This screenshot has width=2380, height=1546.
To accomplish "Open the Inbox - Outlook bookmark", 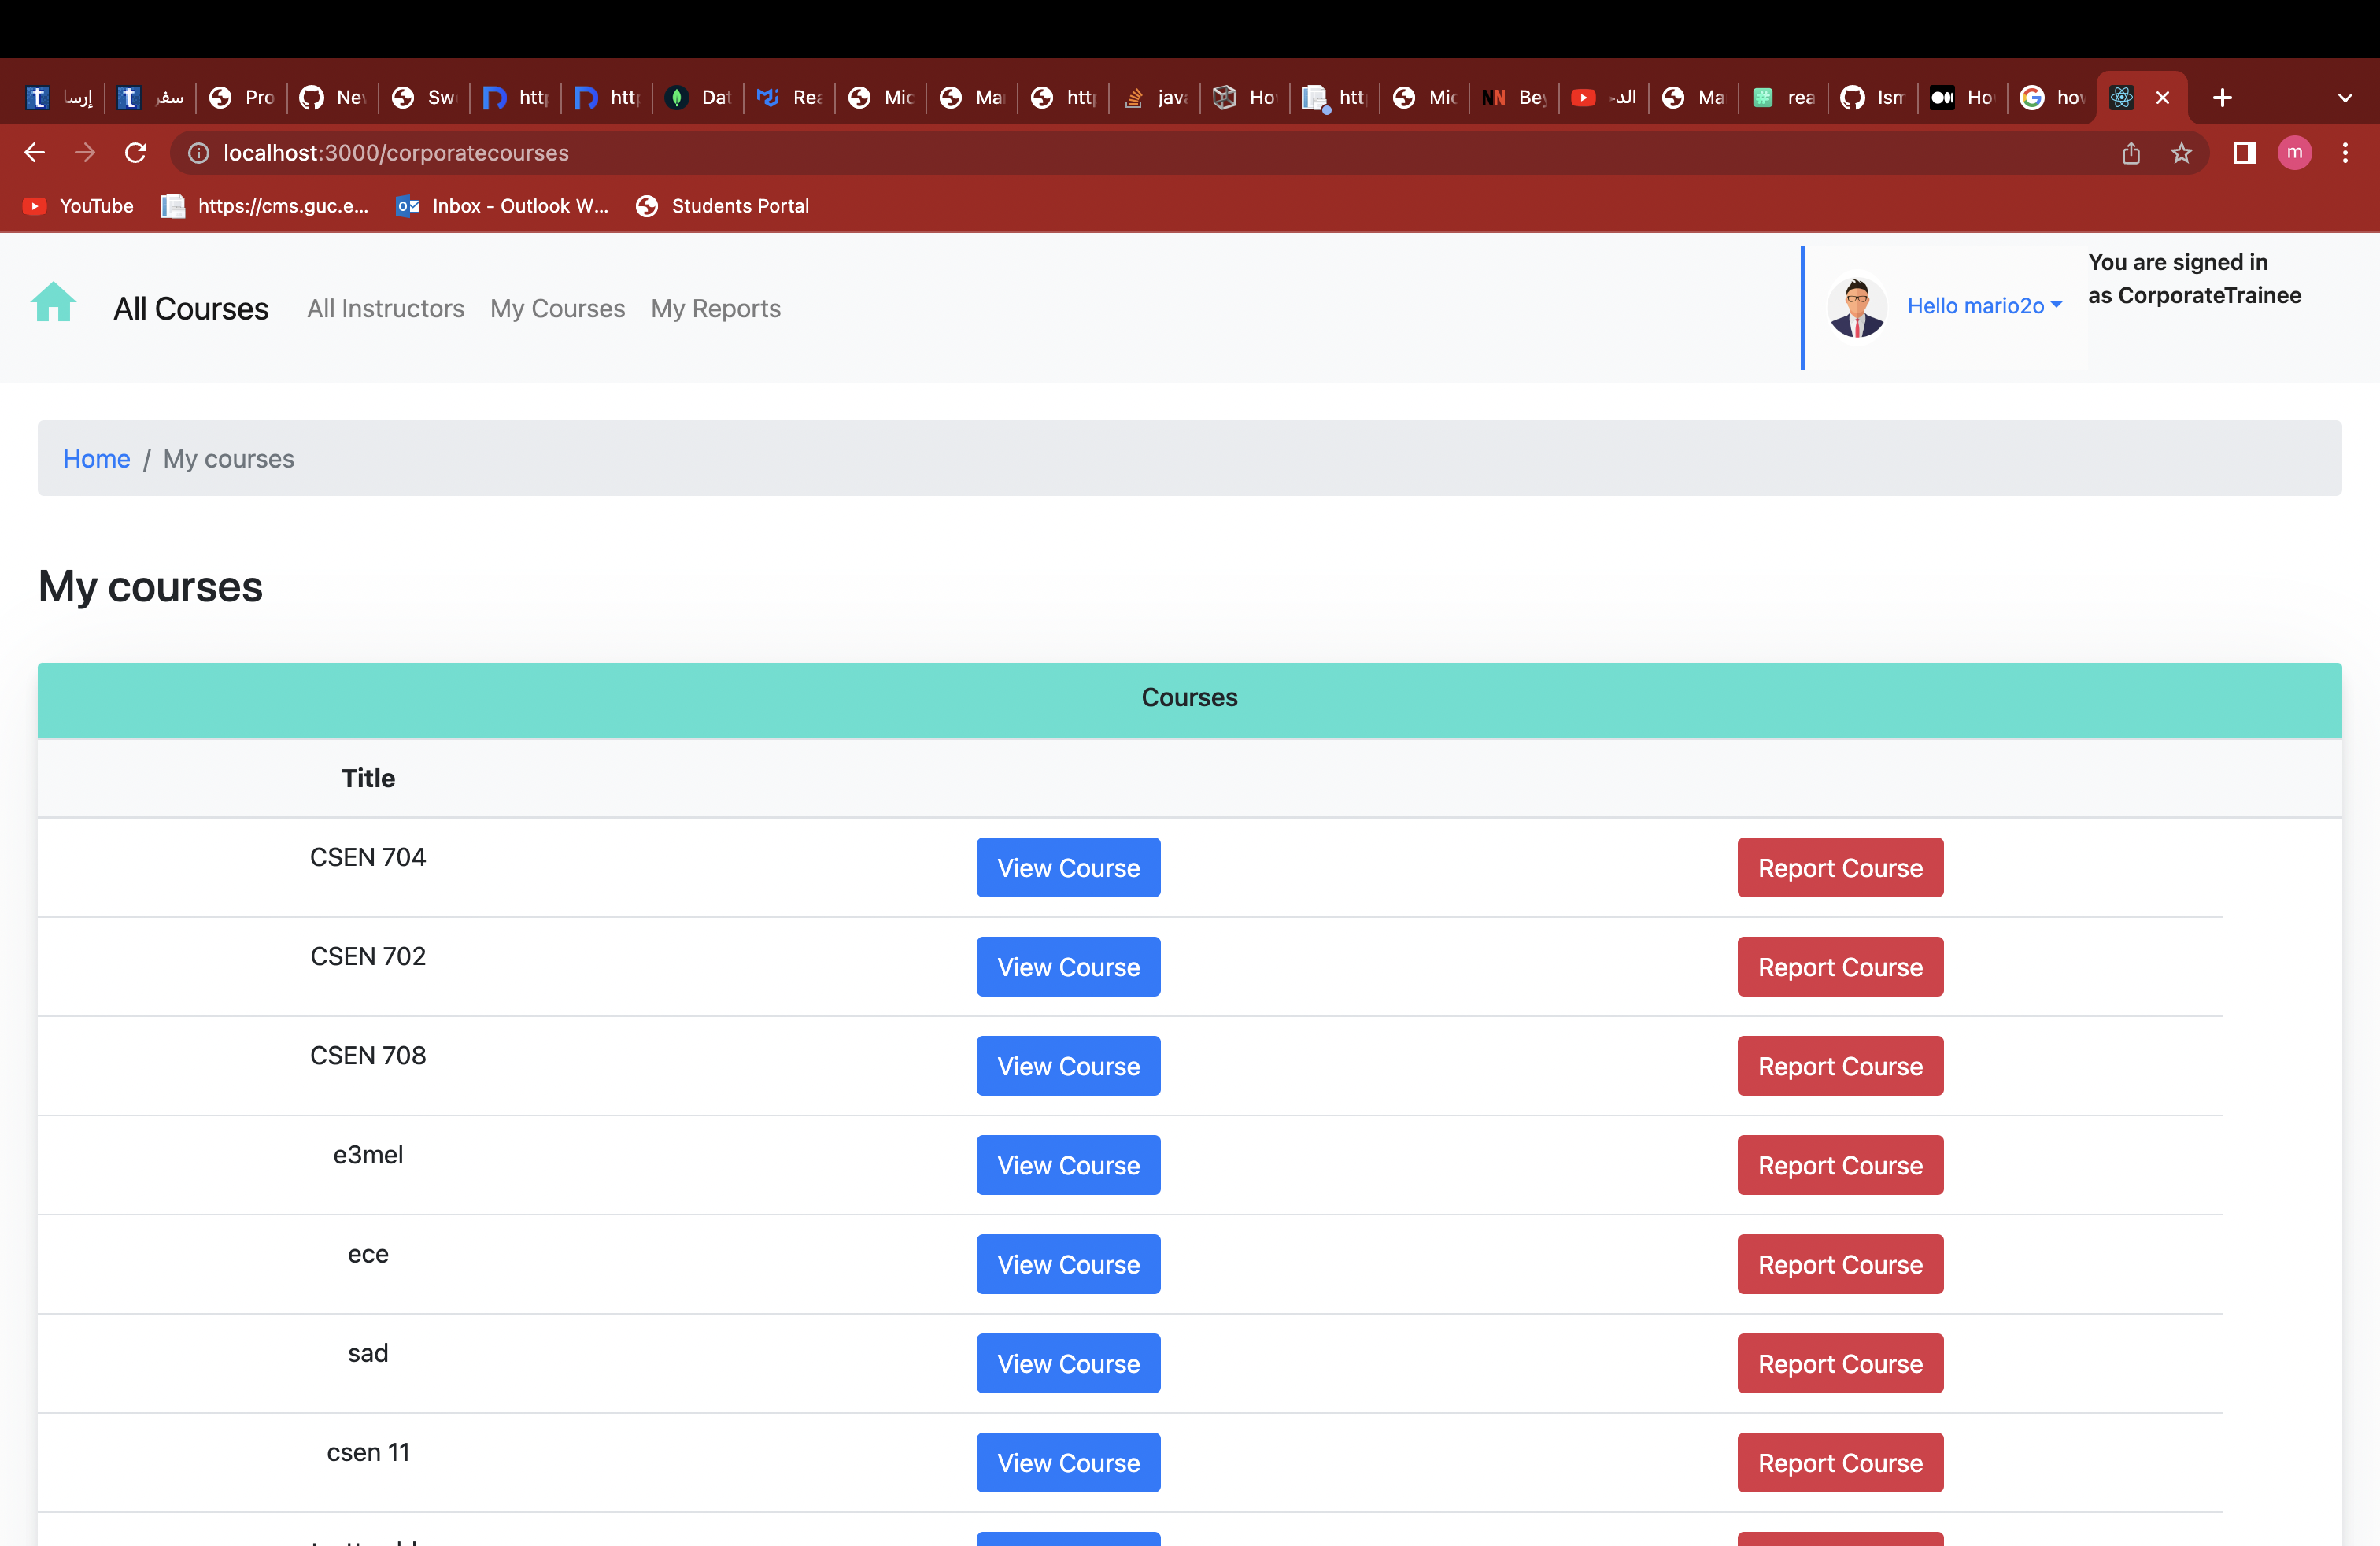I will (x=502, y=206).
